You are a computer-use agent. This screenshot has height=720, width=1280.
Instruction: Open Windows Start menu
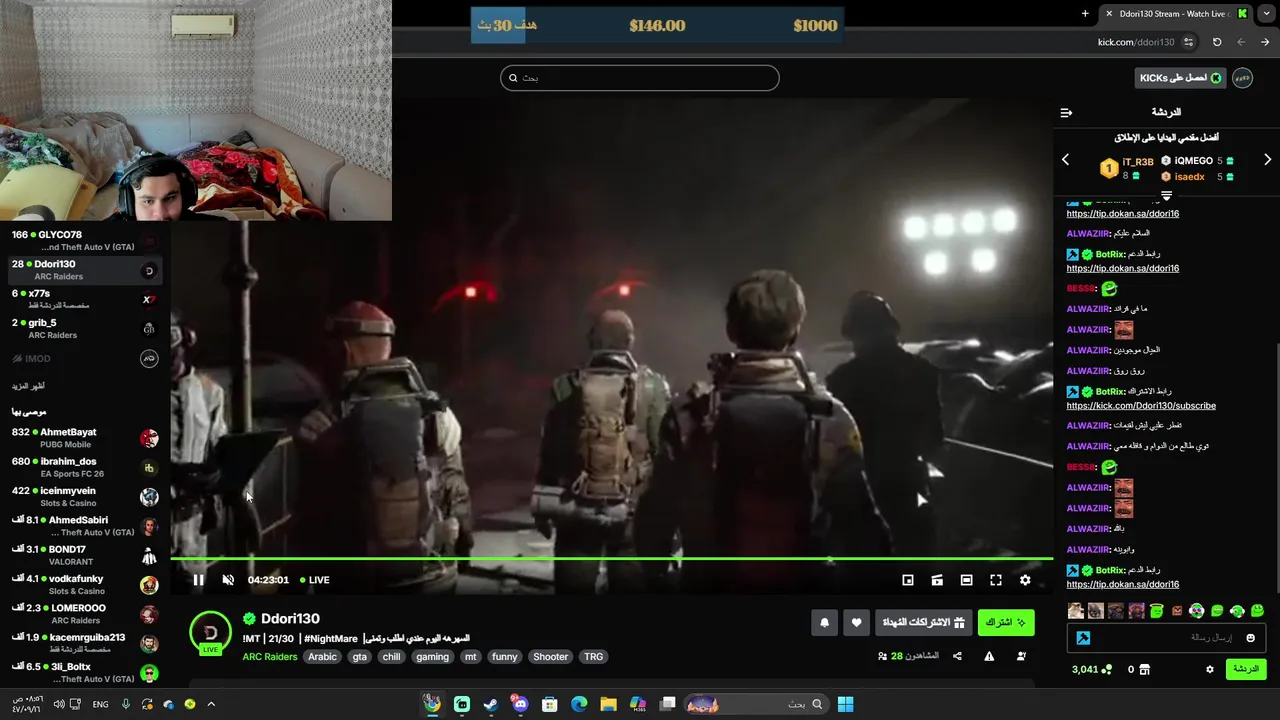[x=845, y=704]
